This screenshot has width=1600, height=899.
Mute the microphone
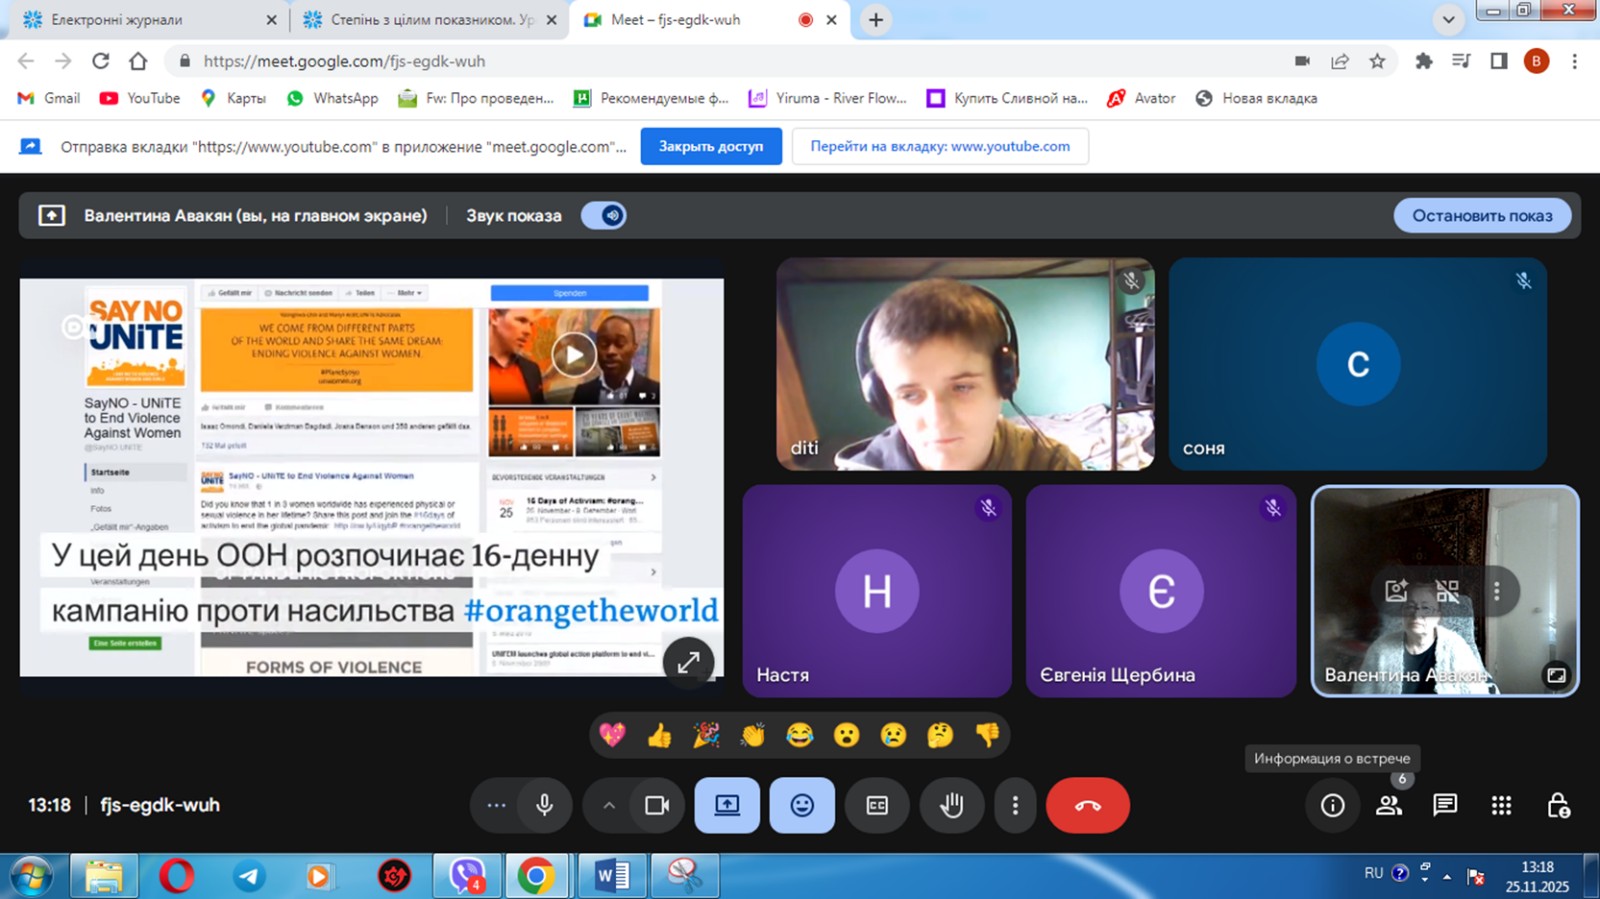pos(544,805)
